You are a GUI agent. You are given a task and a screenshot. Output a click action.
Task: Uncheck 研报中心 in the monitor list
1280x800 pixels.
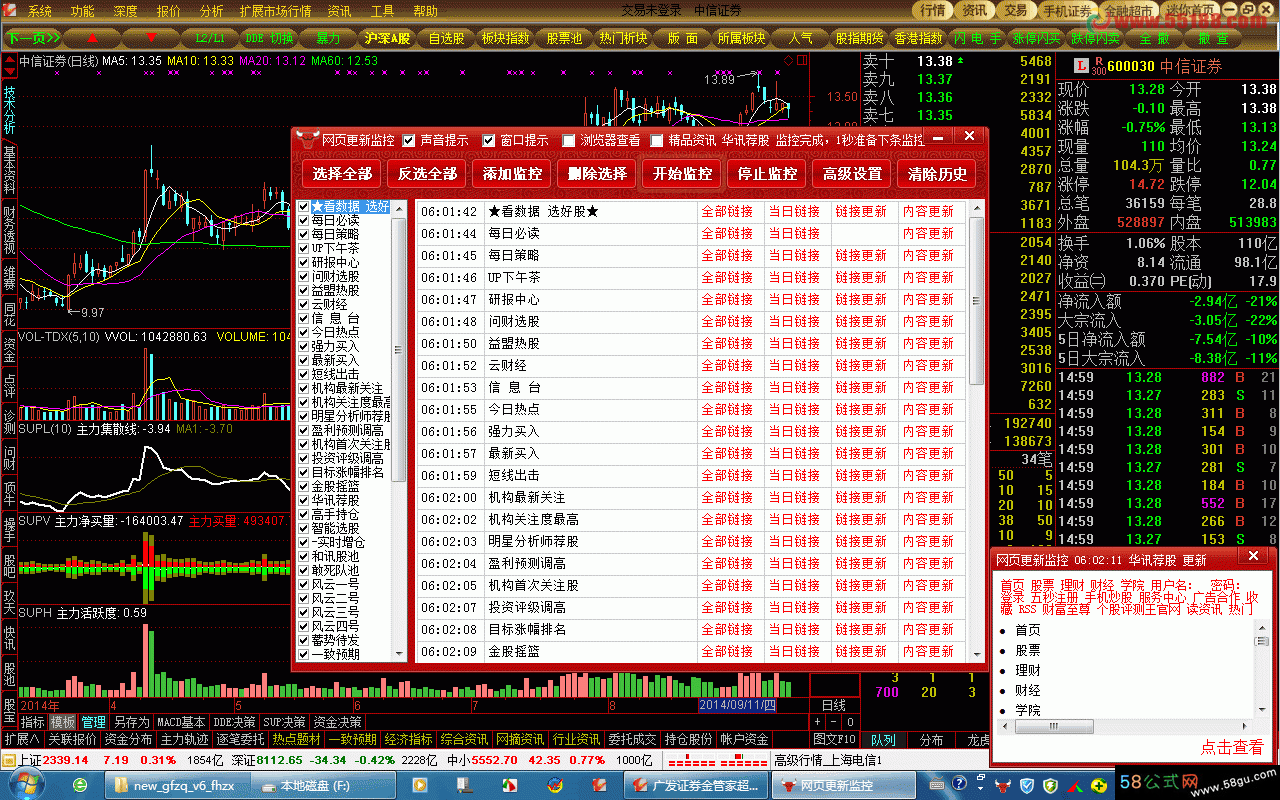pos(304,262)
